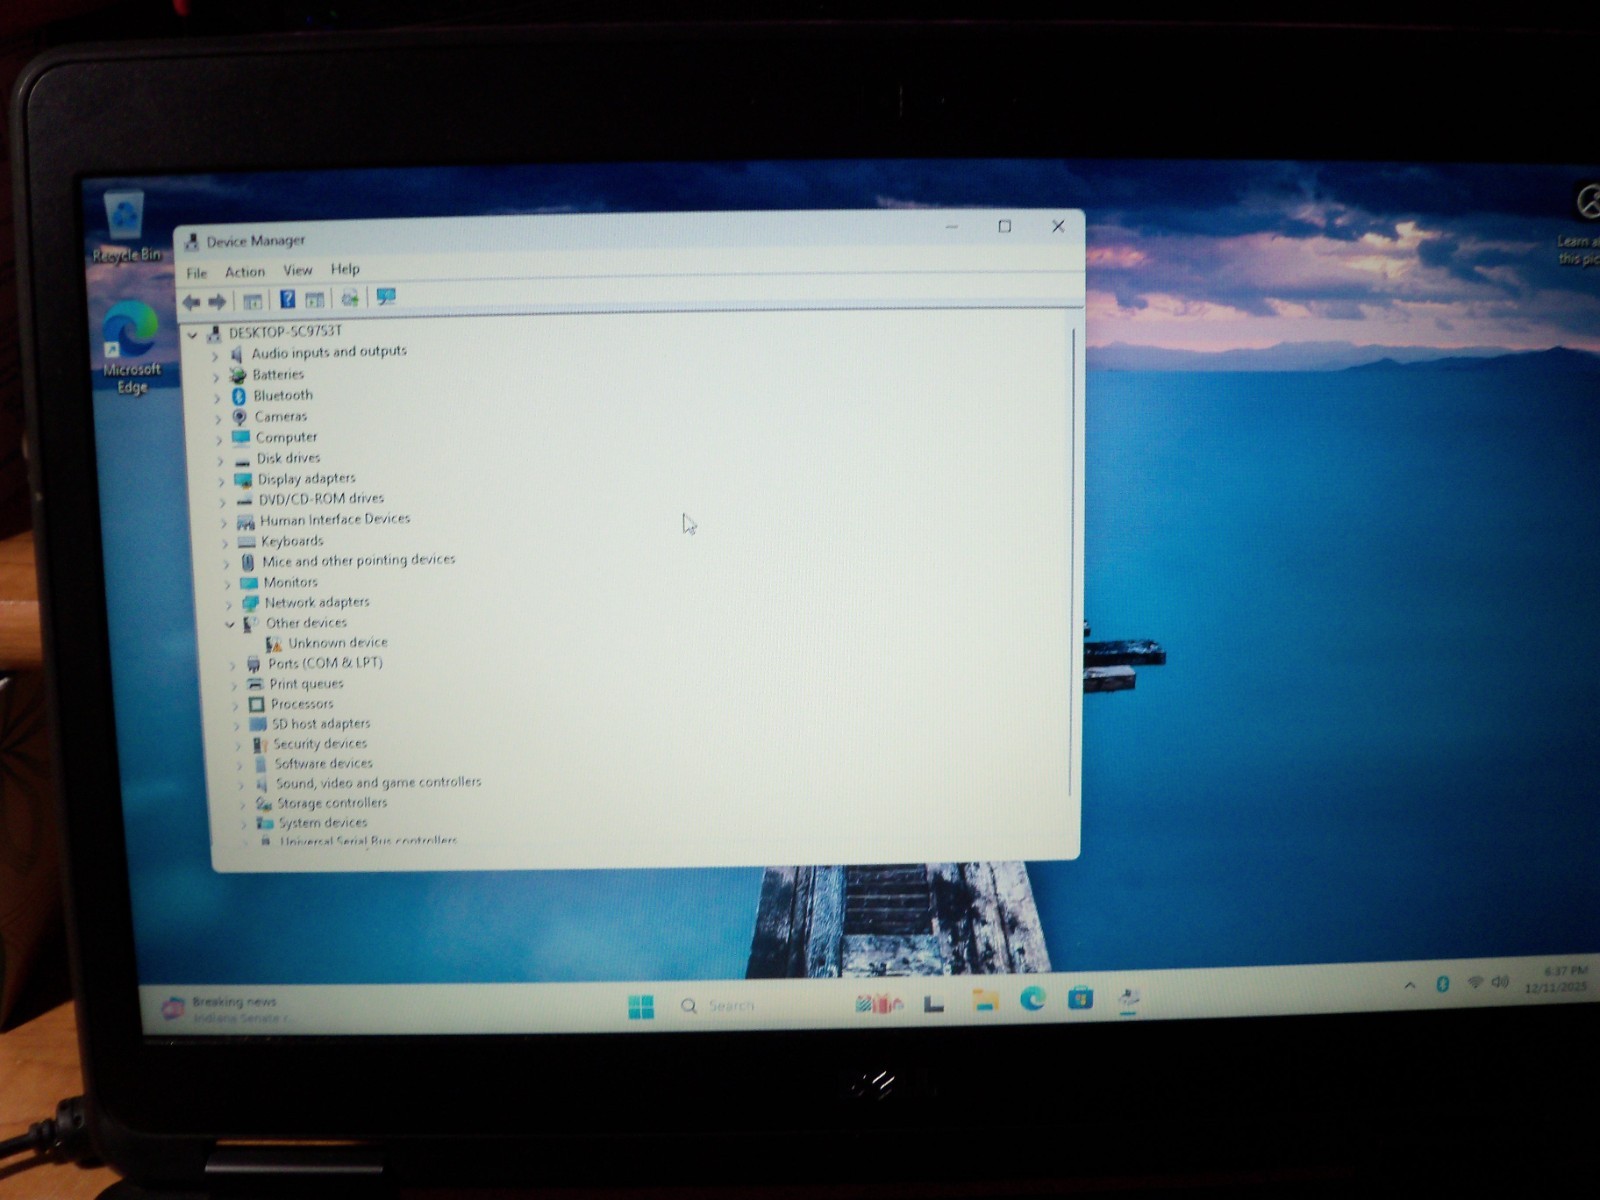Select the DESKTOP-SC9753T computer name

(x=285, y=331)
